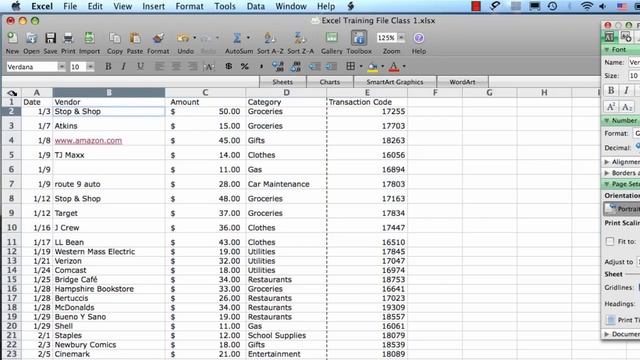
Task: Select column C header
Action: click(205, 93)
